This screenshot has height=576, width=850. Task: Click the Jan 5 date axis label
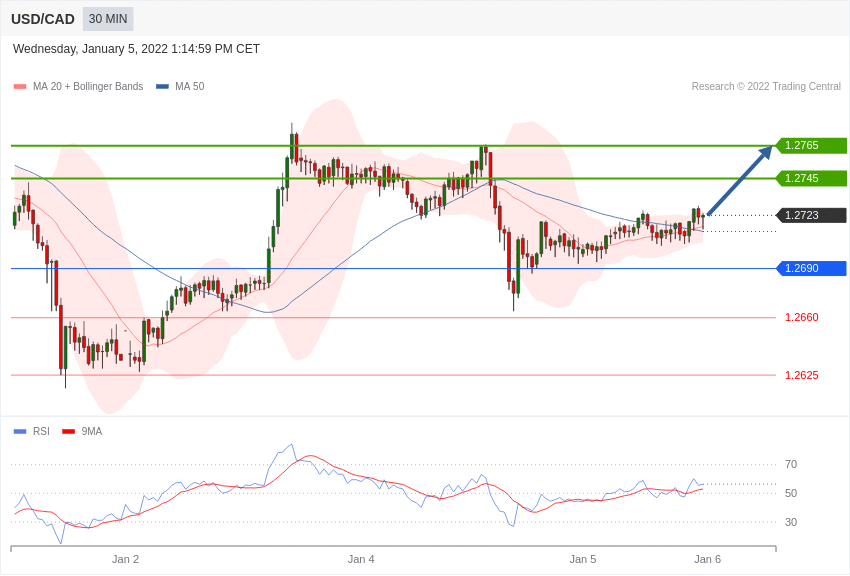[583, 559]
